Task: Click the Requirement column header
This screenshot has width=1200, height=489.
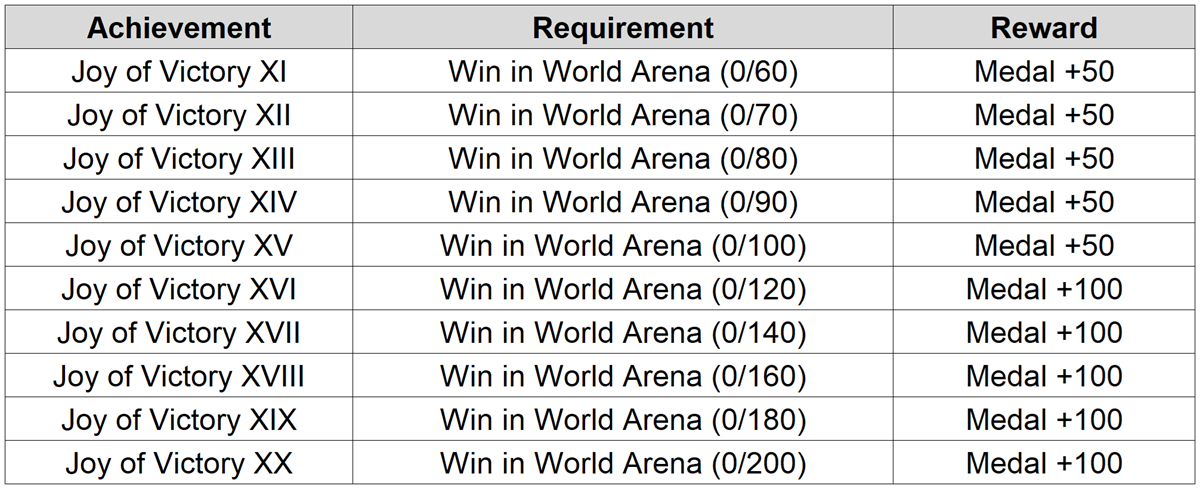Action: coord(623,28)
